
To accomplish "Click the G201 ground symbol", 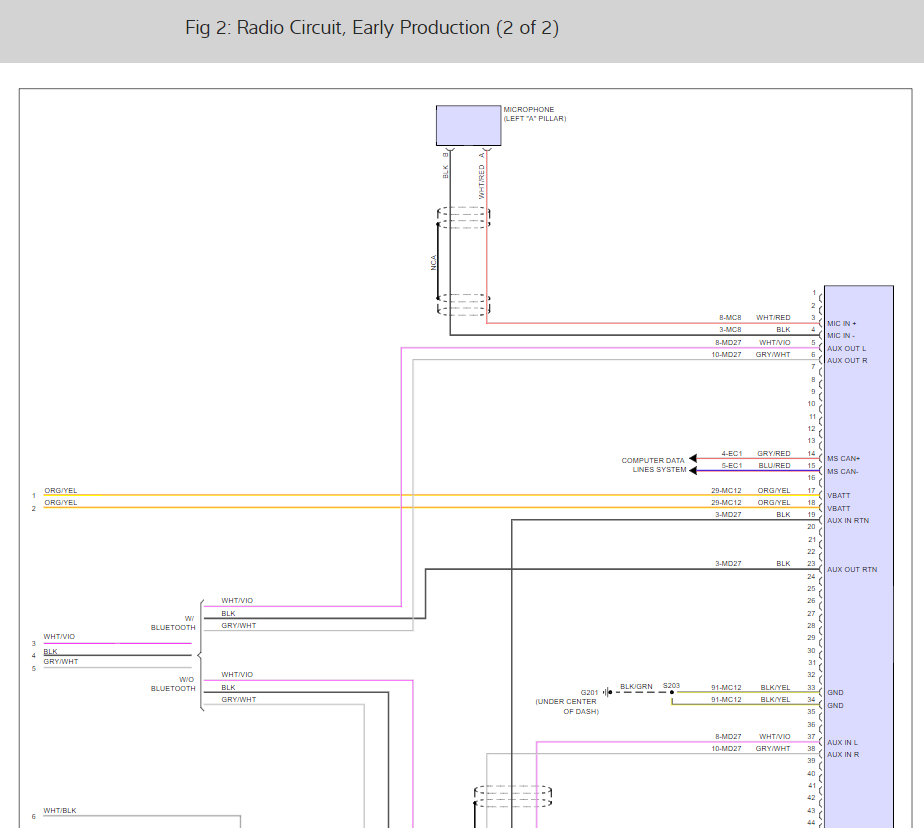I will coord(606,692).
